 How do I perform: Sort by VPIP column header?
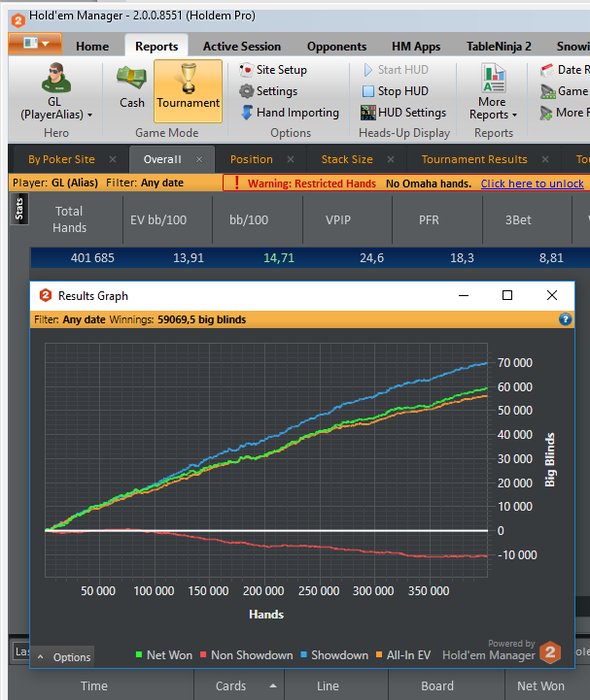(x=338, y=220)
